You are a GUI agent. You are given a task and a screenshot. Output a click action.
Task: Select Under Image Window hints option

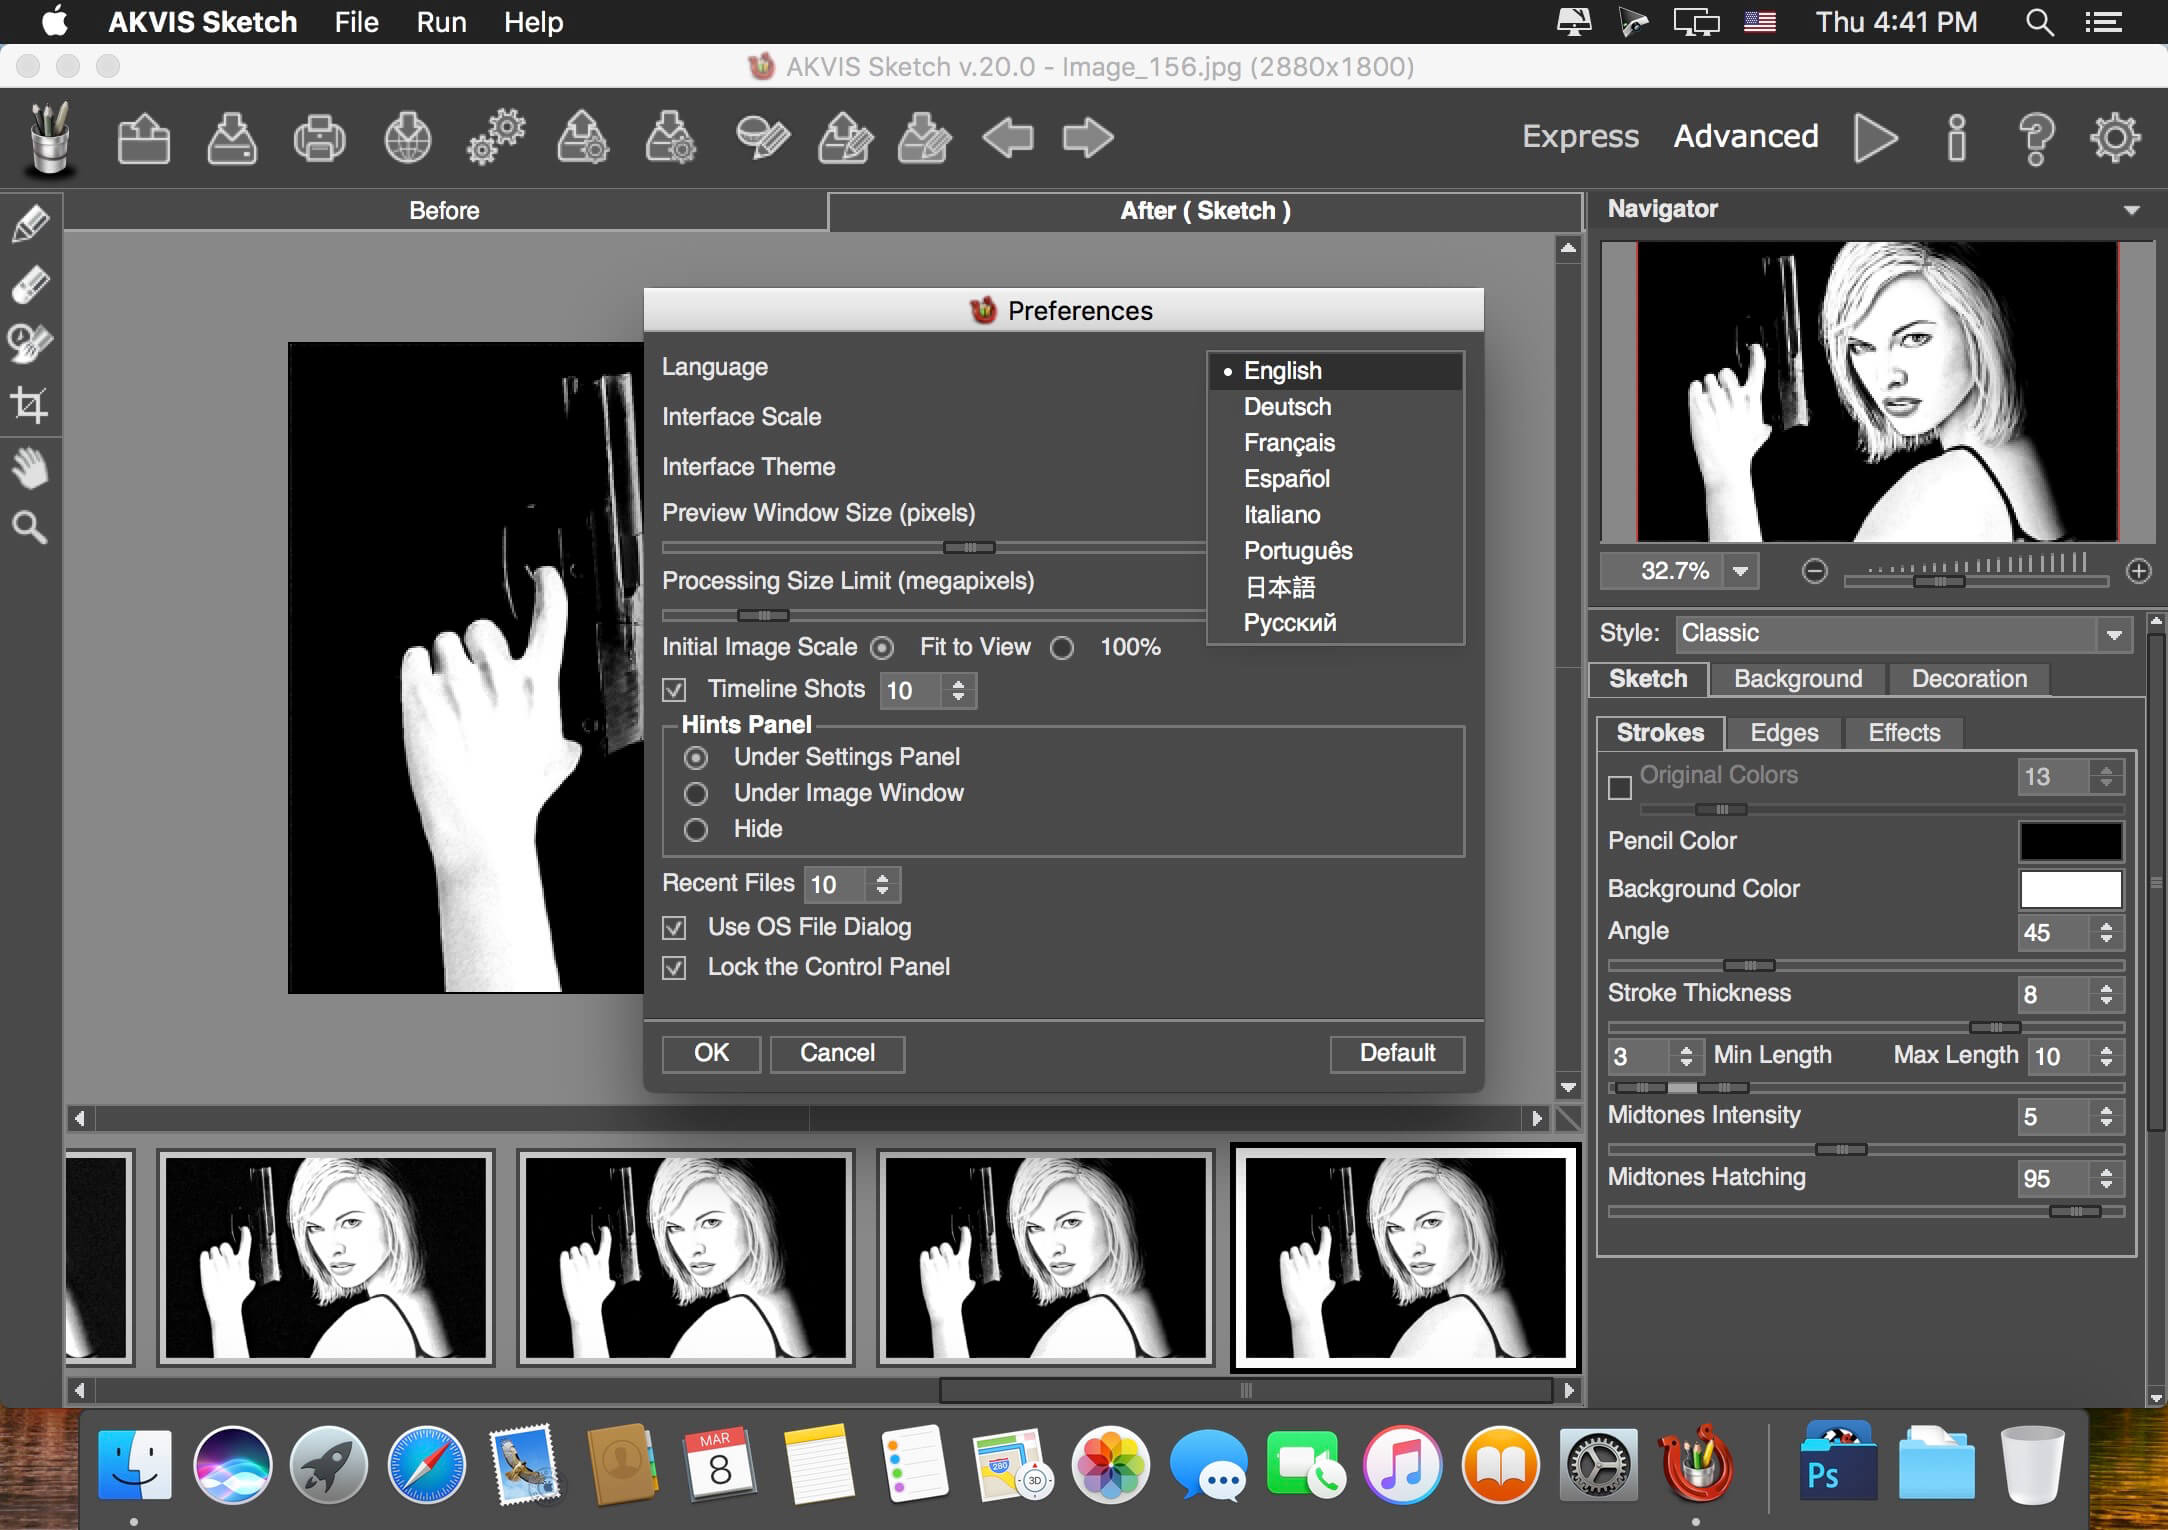[x=696, y=794]
